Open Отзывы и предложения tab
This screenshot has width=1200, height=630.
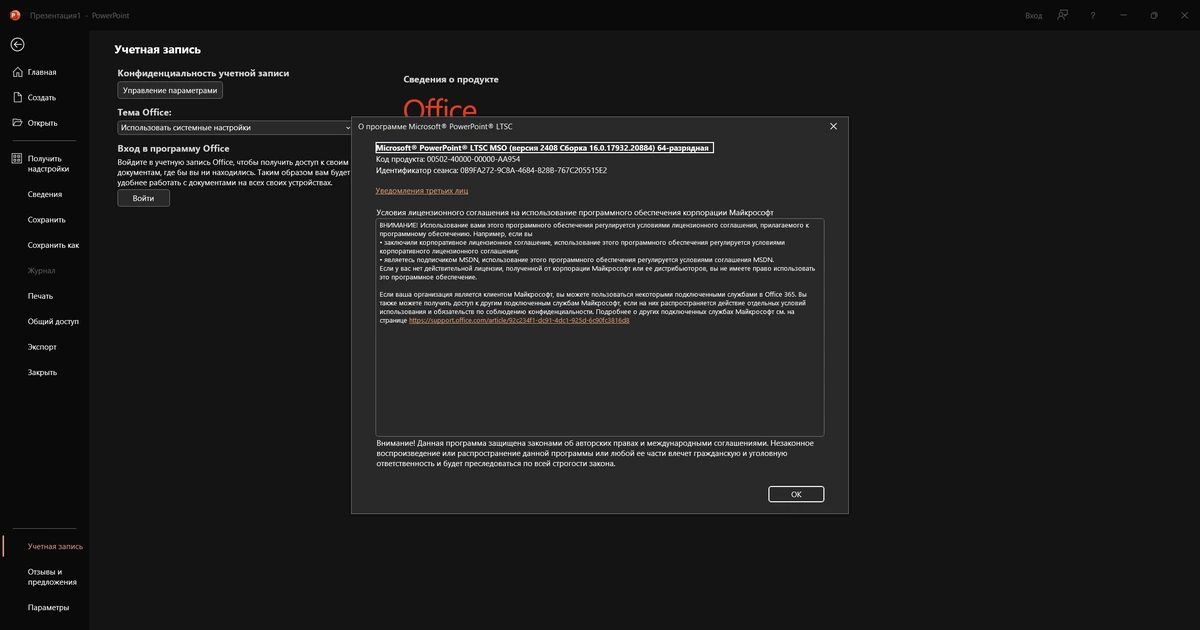tap(52, 577)
